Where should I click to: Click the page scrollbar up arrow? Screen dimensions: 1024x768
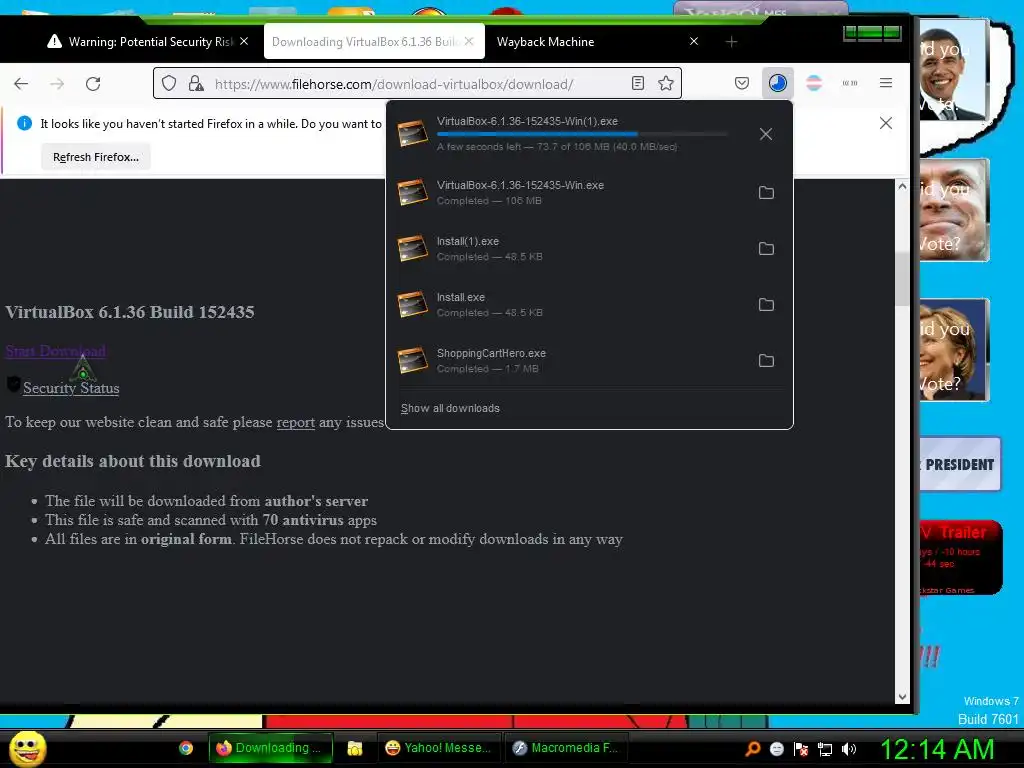click(902, 186)
